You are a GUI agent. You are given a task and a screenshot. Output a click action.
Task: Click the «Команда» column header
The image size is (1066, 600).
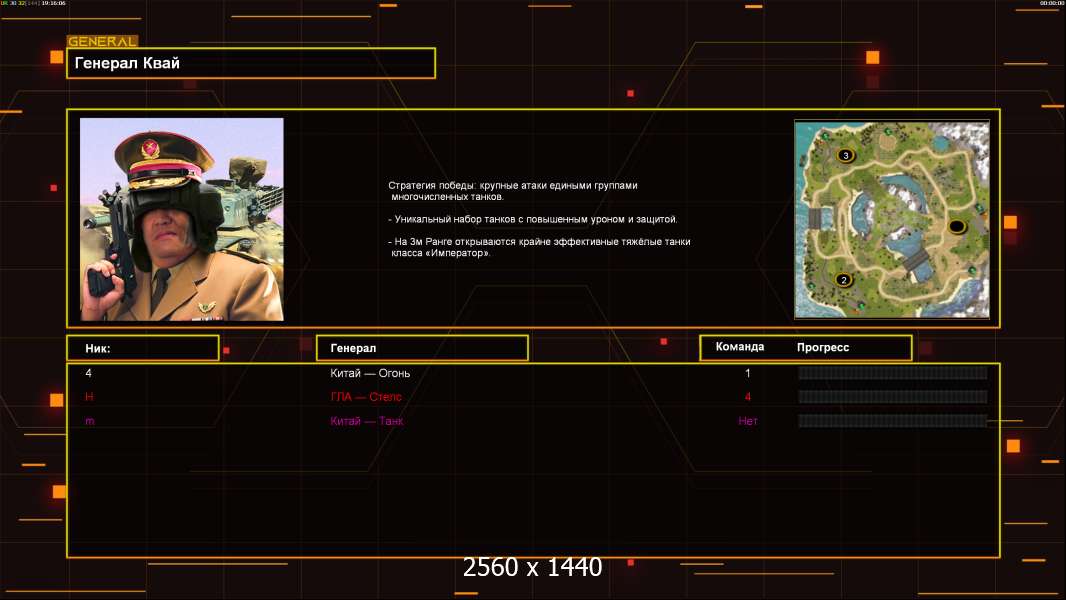pyautogui.click(x=740, y=347)
